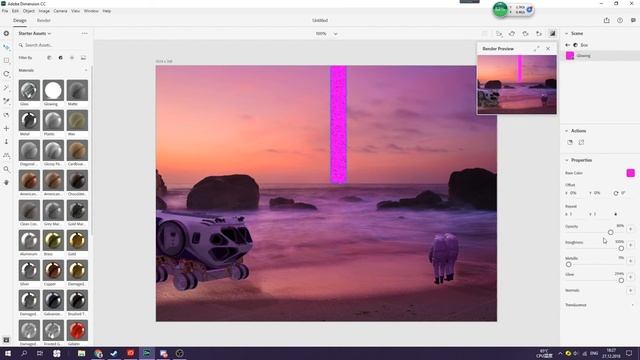Viewport: 640px width, 360px height.
Task: Toggle the Materials filter in Filter By
Action: [x=60, y=58]
